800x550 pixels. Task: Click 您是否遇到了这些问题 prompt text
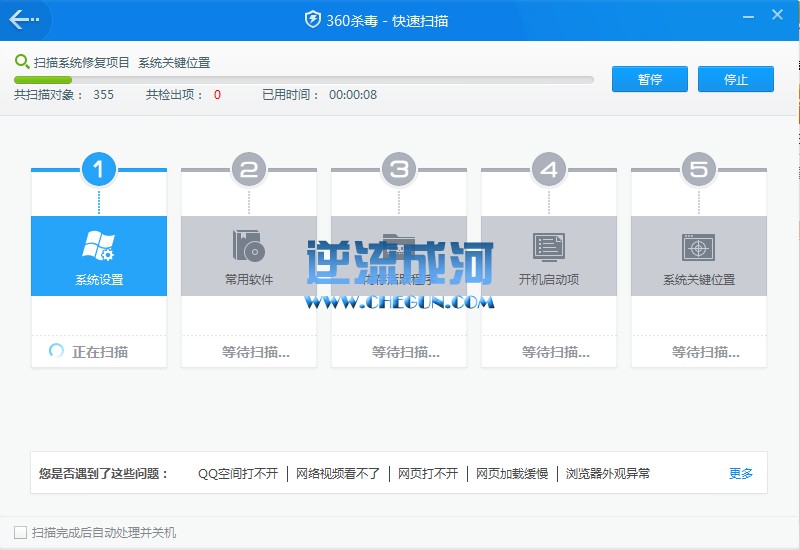point(103,473)
